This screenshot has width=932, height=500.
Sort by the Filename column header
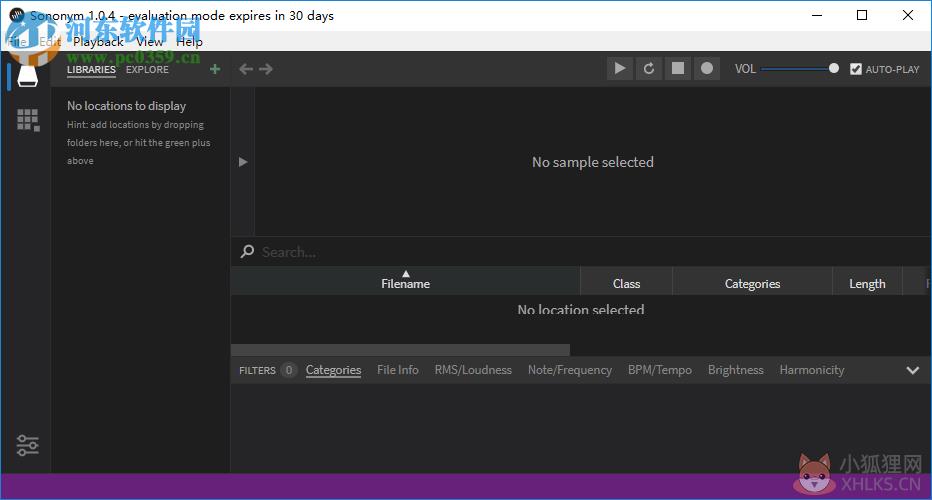coord(405,281)
